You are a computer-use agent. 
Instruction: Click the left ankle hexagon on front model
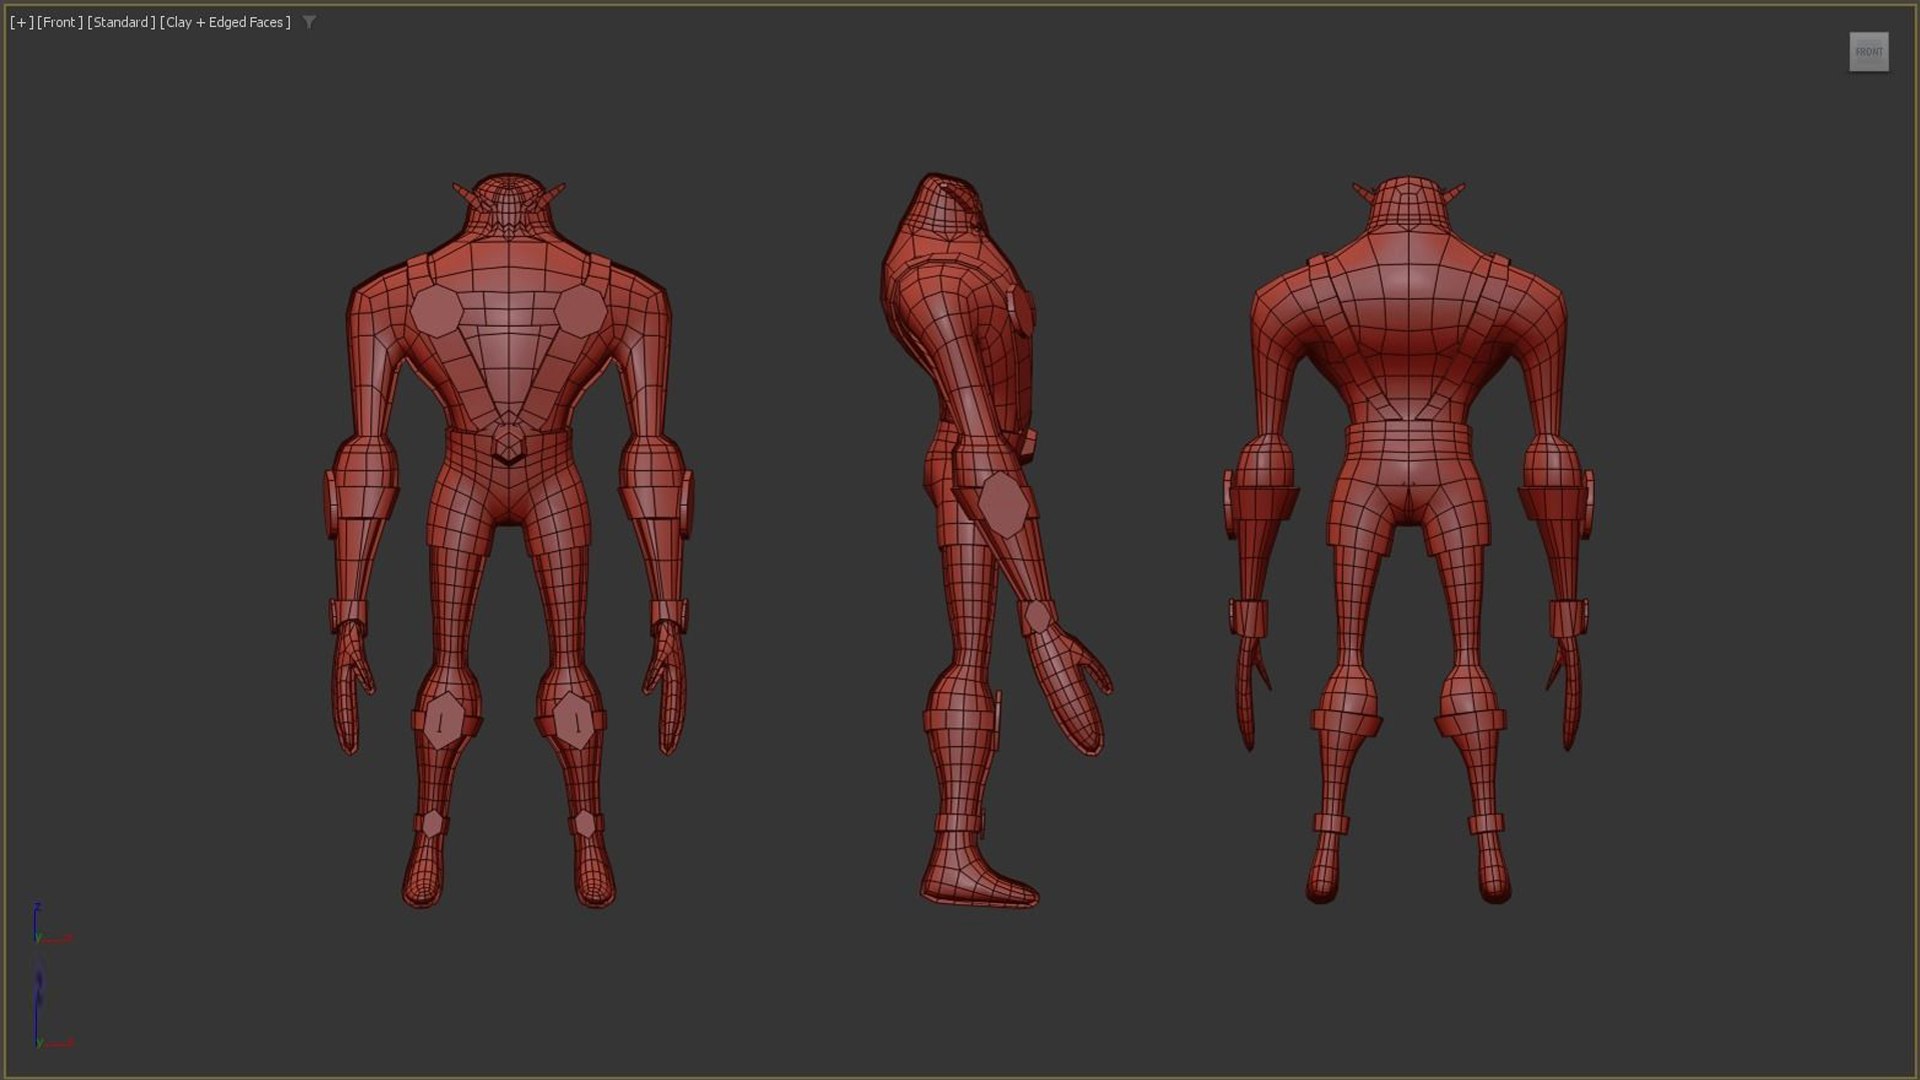click(431, 823)
